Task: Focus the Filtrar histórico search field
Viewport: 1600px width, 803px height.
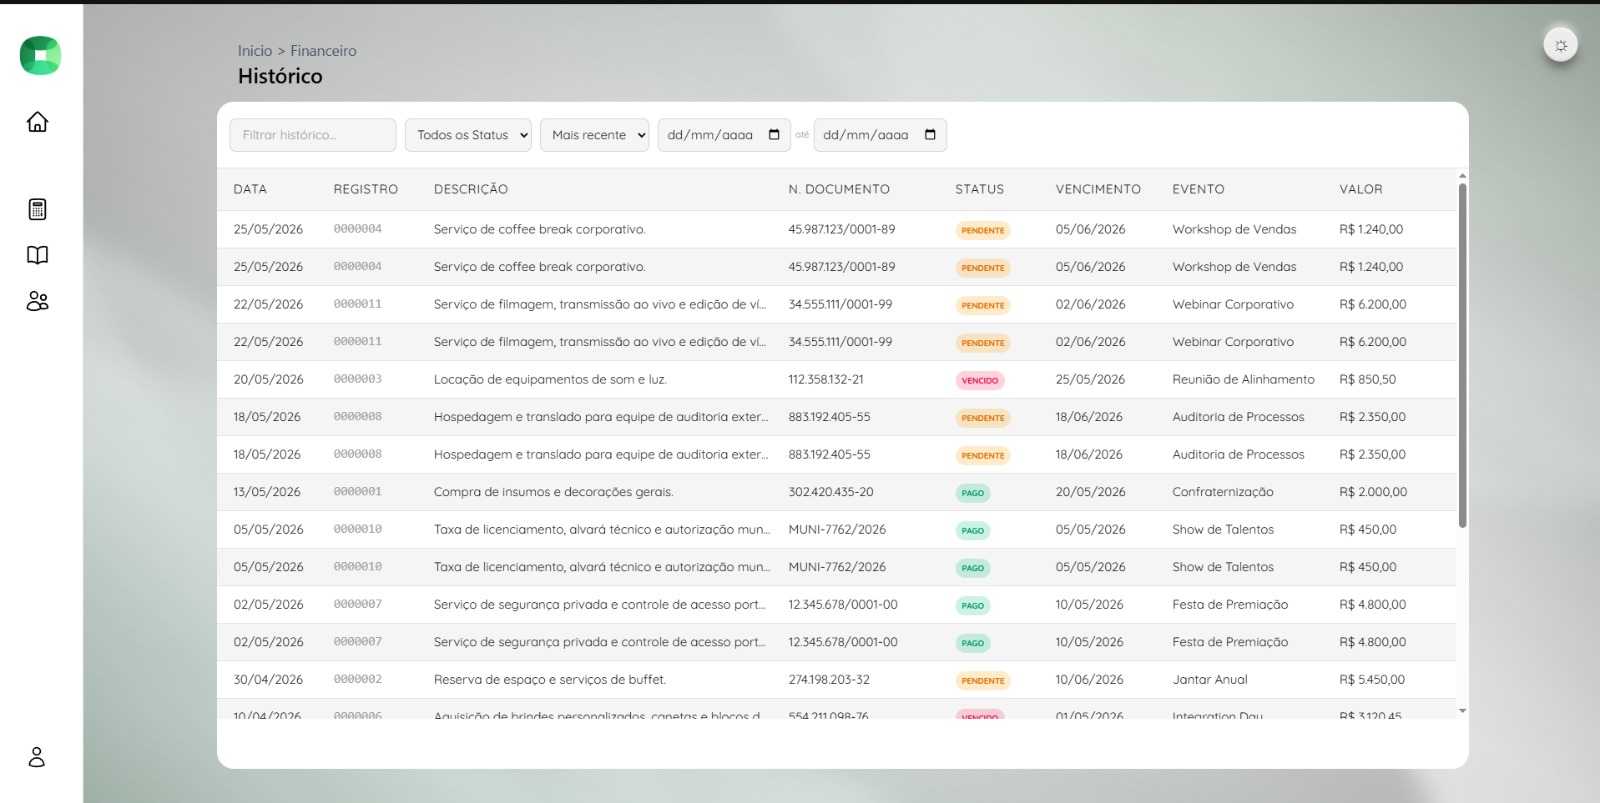Action: coord(313,135)
